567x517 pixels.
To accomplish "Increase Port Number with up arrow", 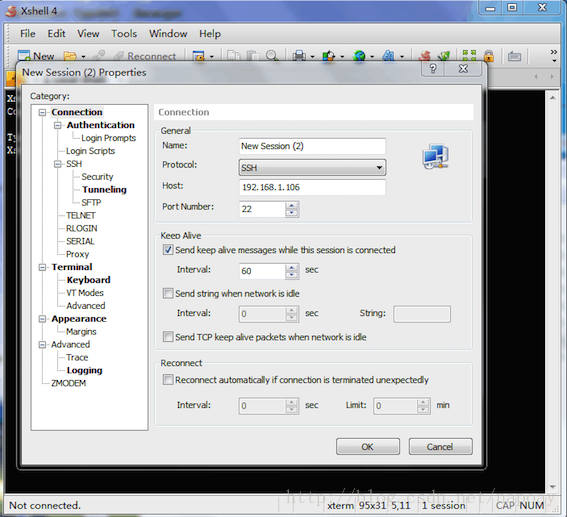I will pos(291,205).
